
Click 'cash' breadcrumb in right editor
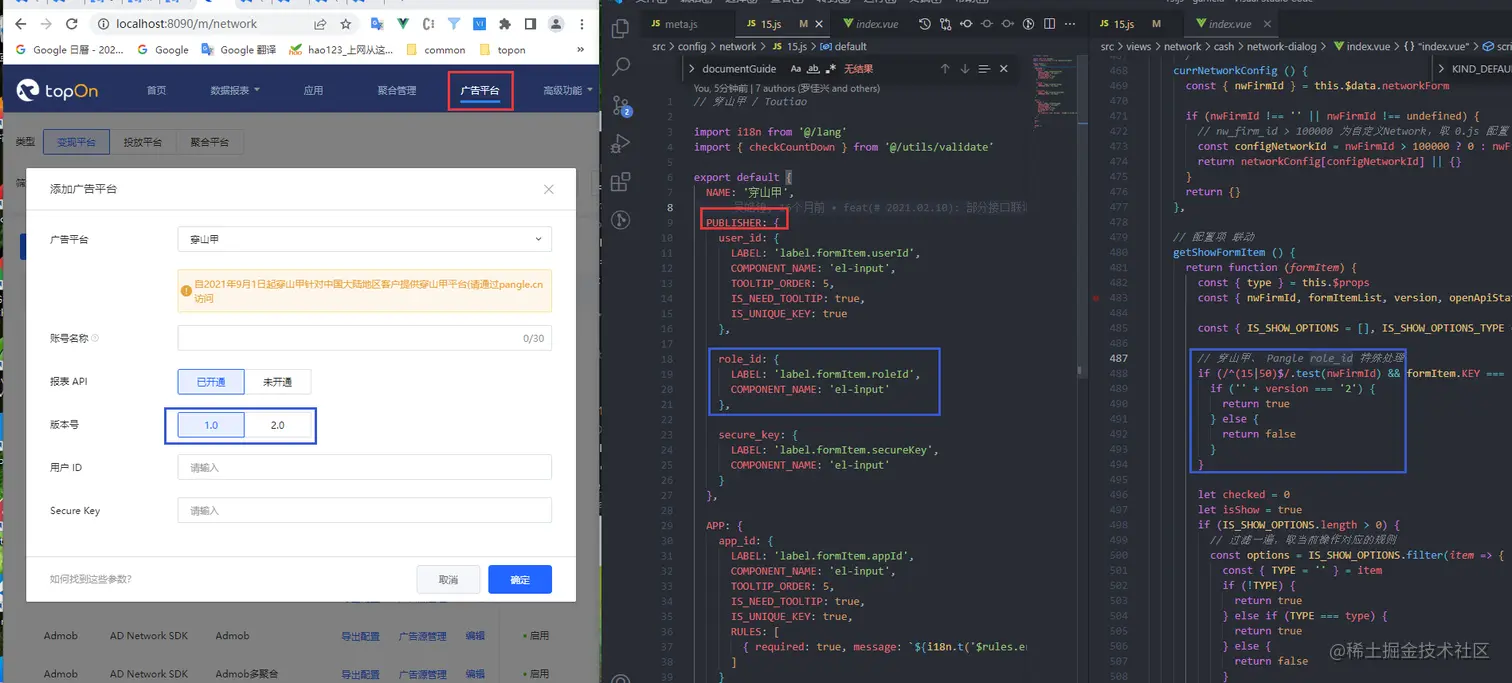[1224, 46]
